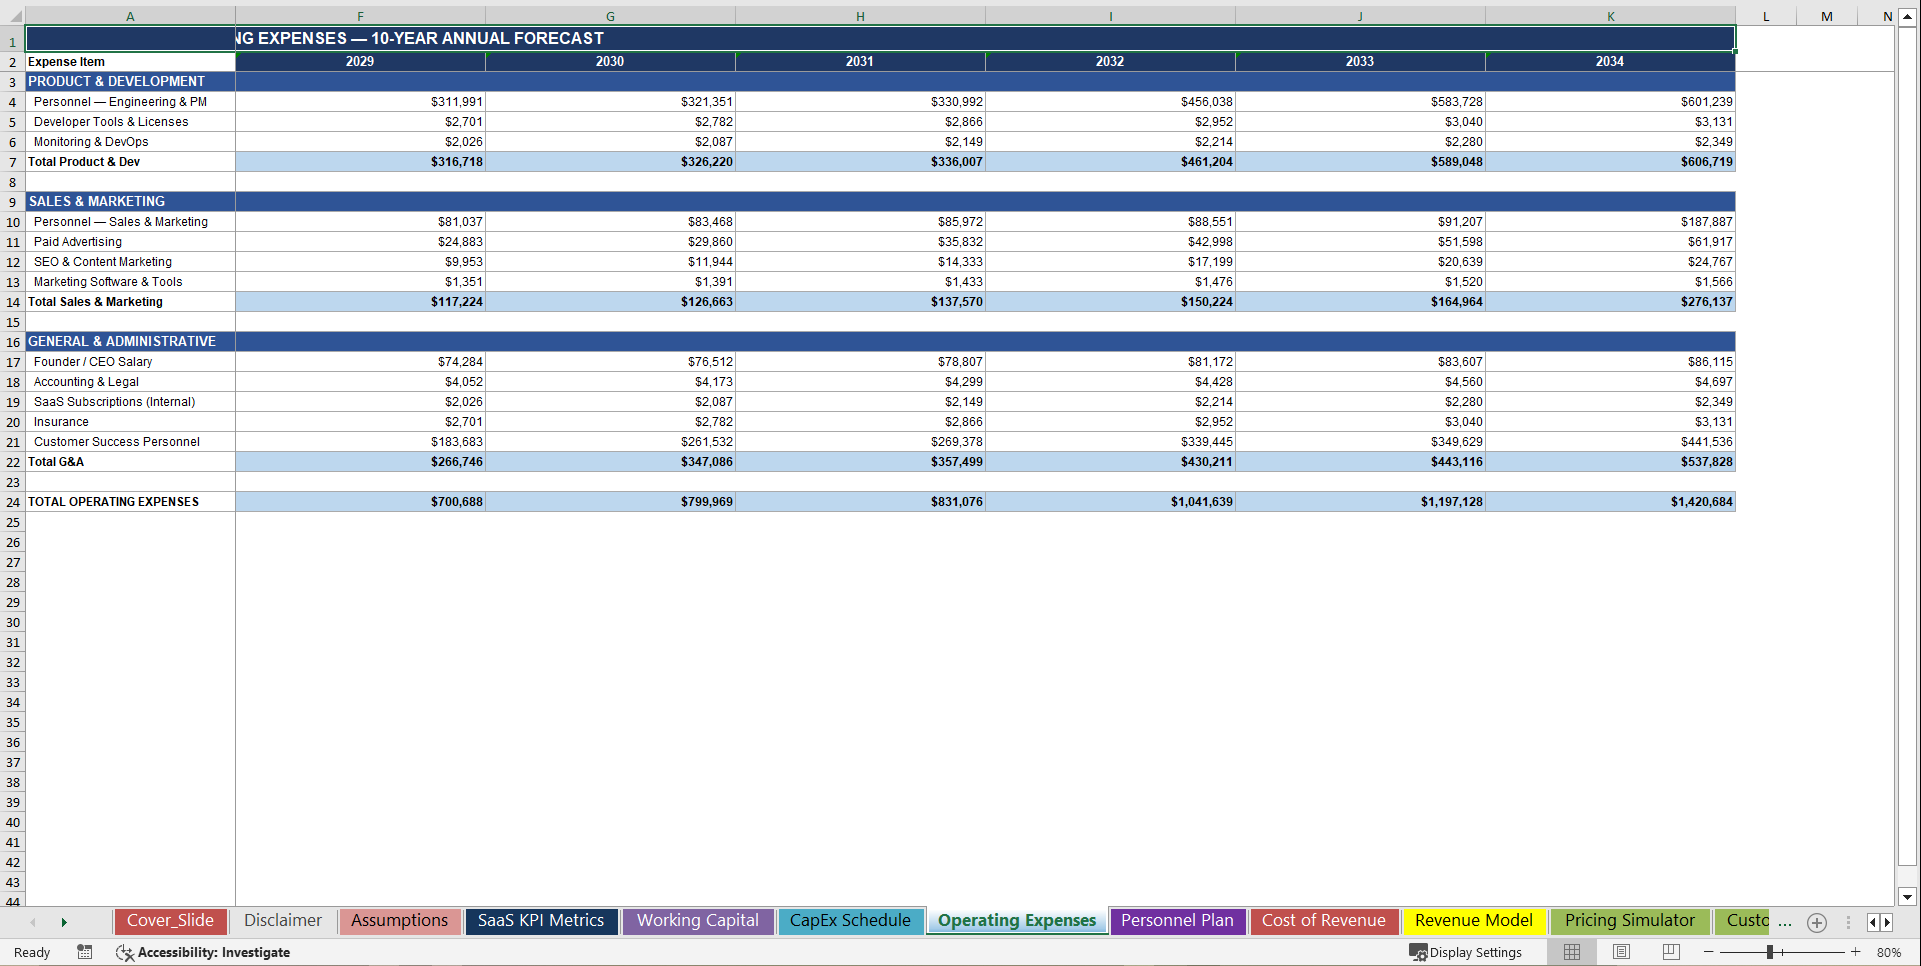Click the Add Sheet plus button

click(x=1816, y=922)
